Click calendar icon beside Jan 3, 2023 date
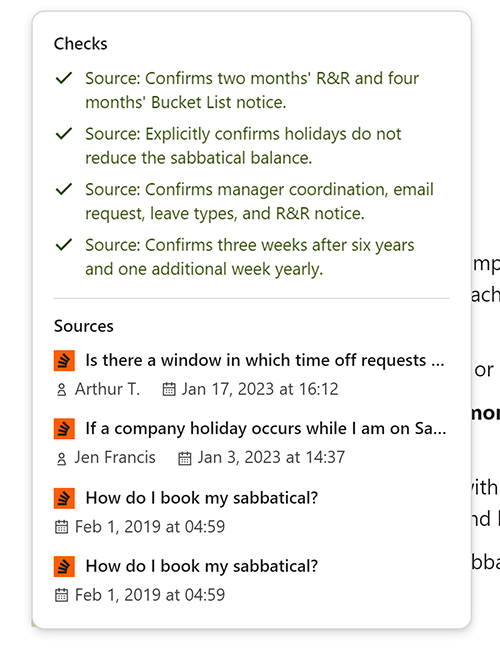 point(185,458)
